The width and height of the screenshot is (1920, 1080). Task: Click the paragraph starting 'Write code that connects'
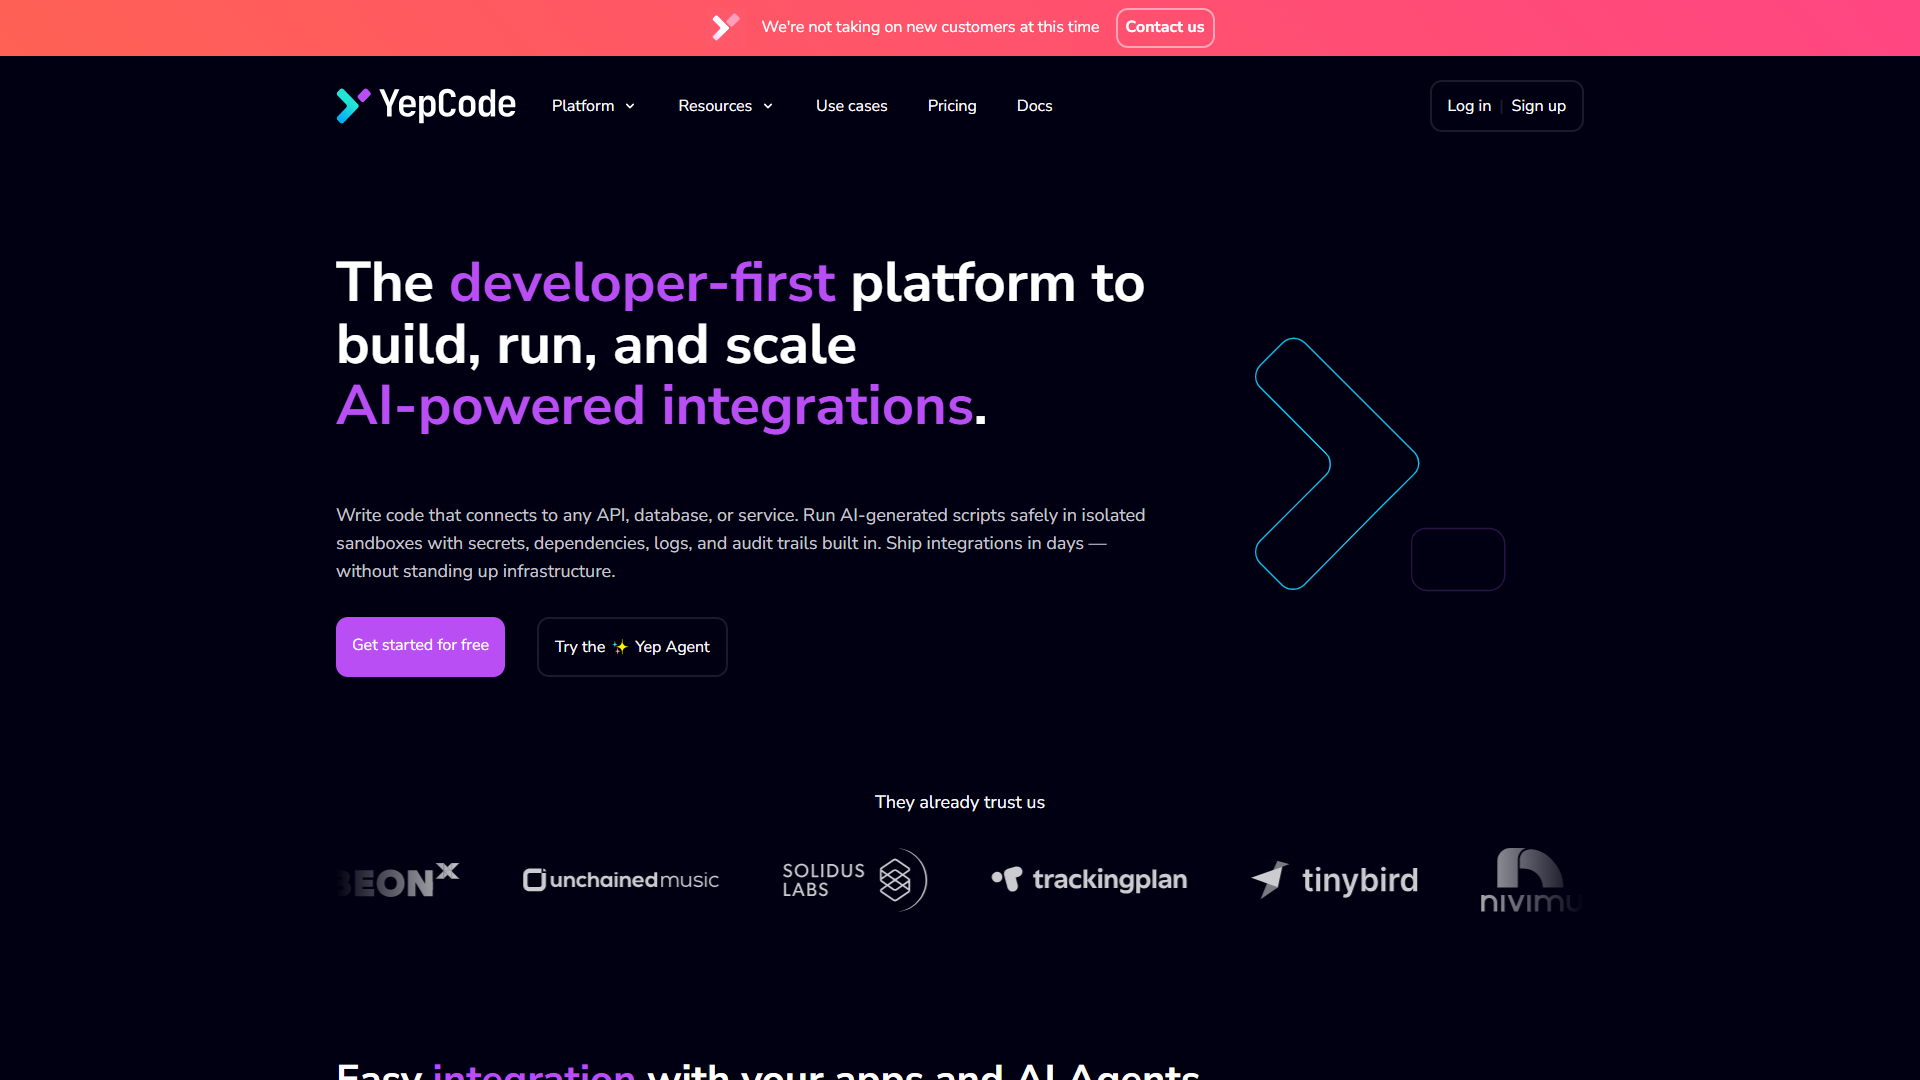coord(741,543)
